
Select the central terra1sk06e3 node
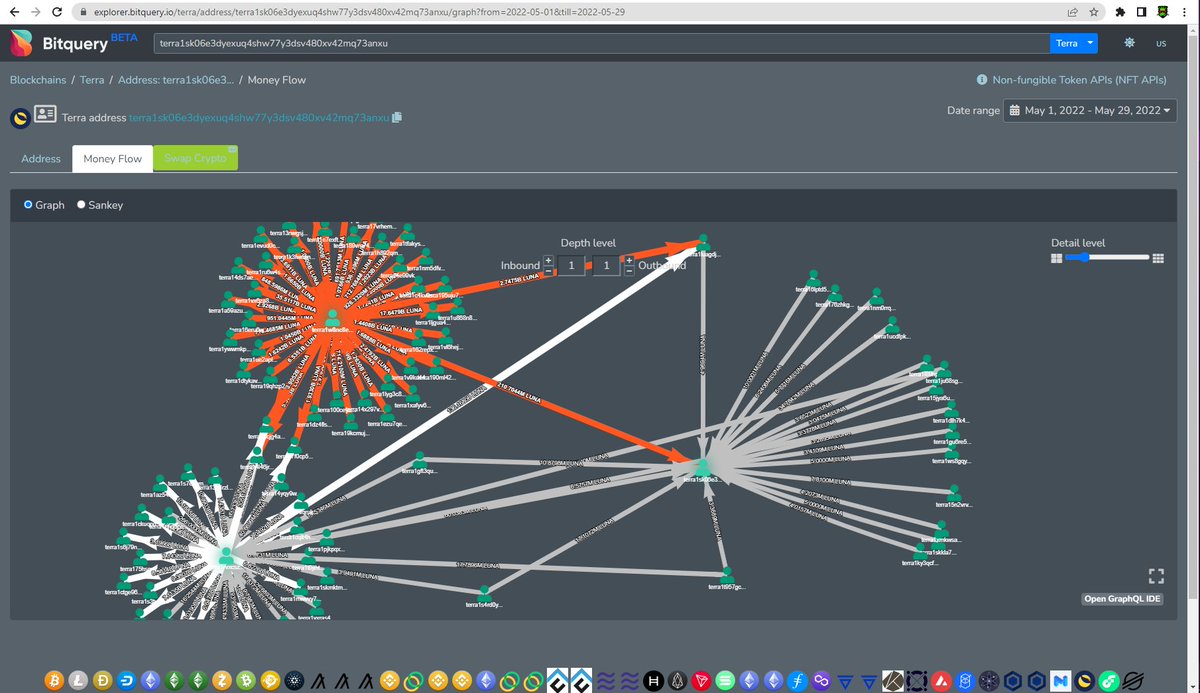tap(702, 466)
